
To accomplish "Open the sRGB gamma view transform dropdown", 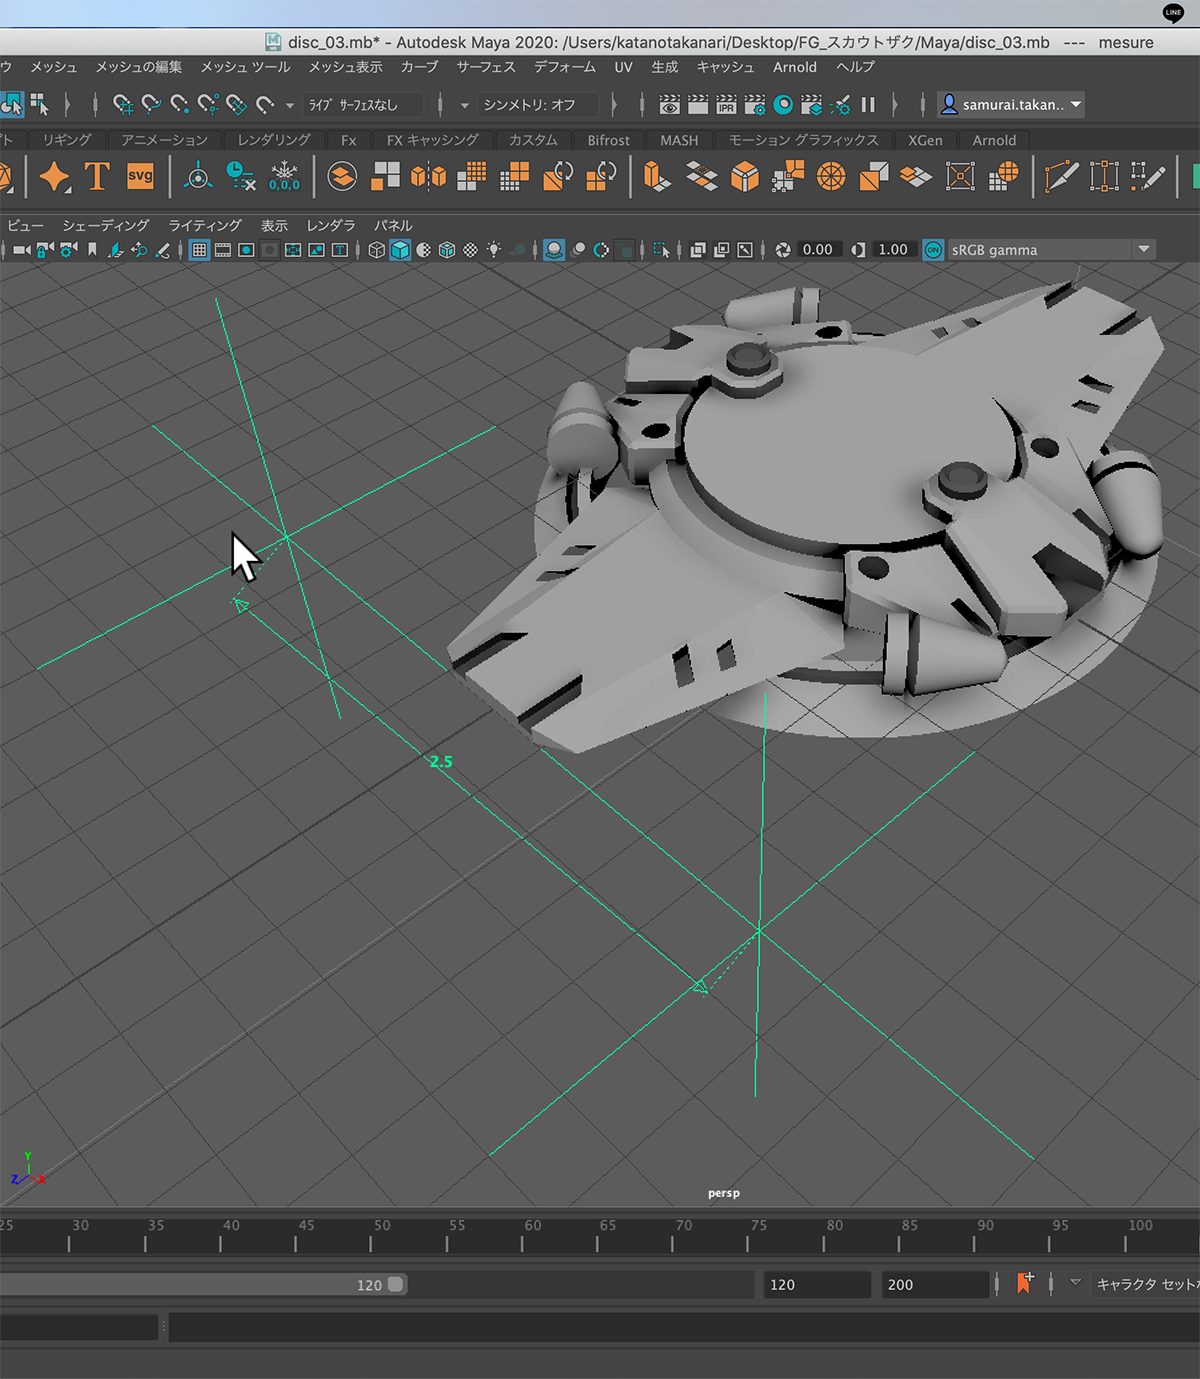I will (1051, 250).
